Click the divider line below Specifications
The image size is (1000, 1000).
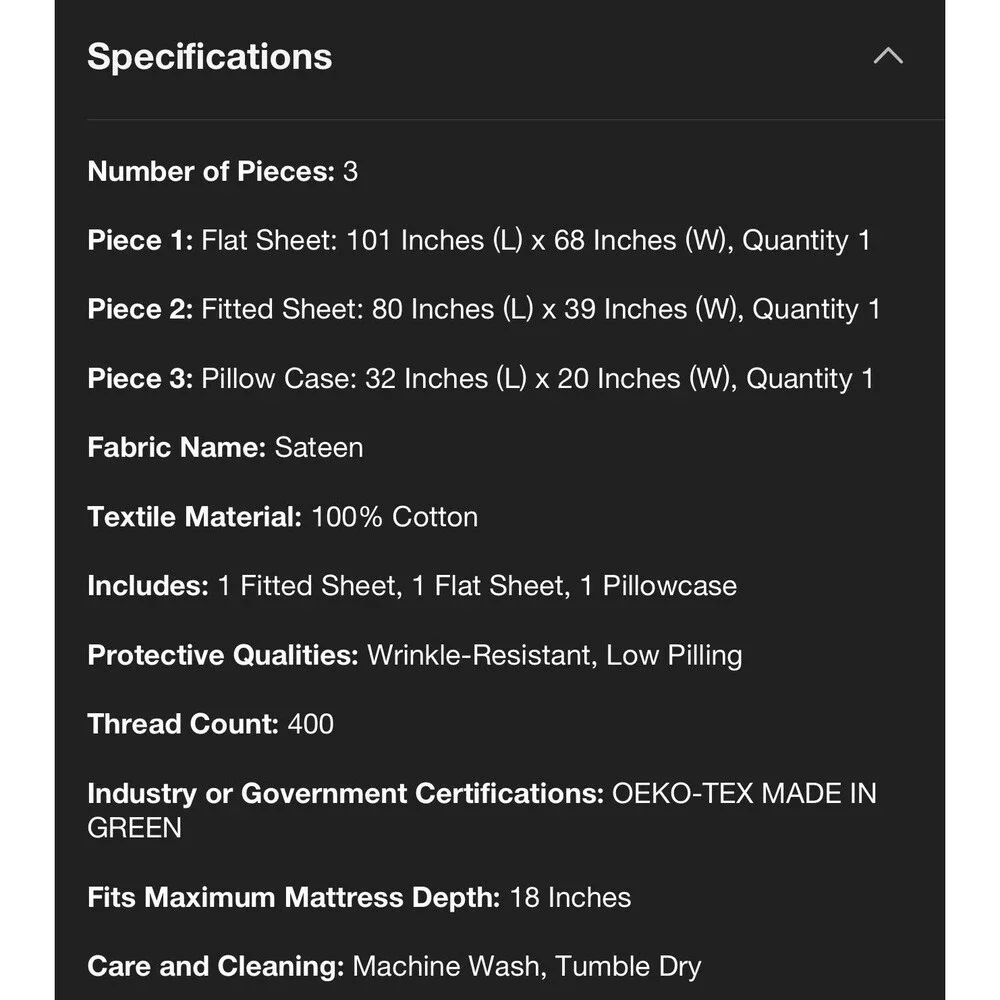point(515,119)
